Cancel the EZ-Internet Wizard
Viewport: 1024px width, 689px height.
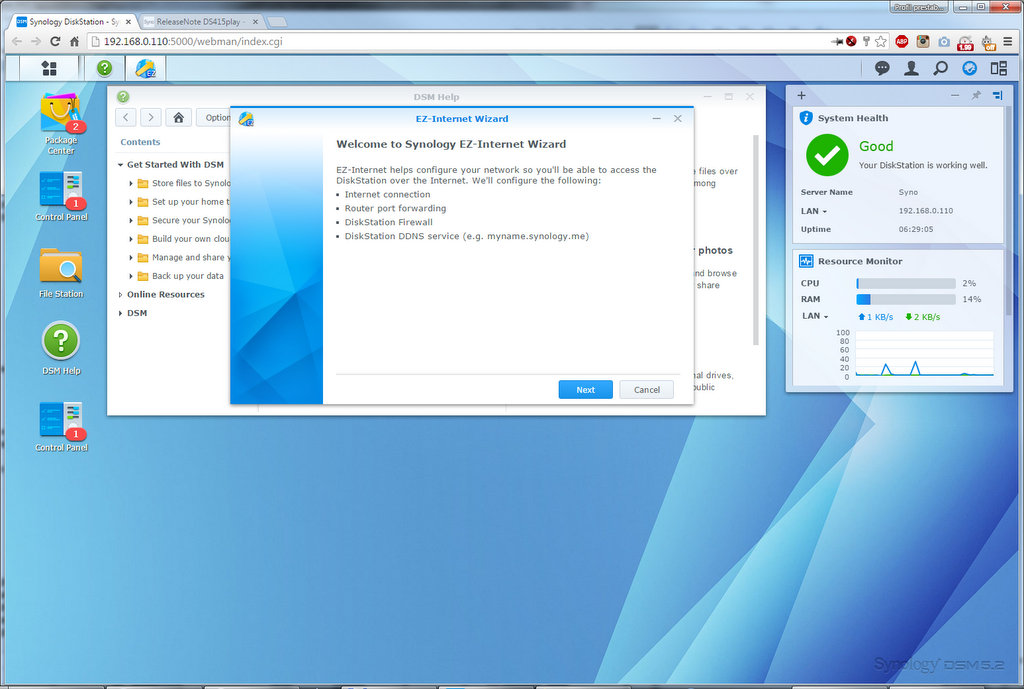click(x=647, y=389)
